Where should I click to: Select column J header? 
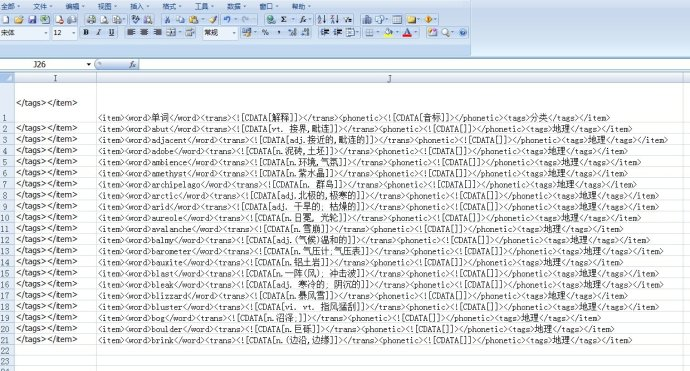point(389,78)
